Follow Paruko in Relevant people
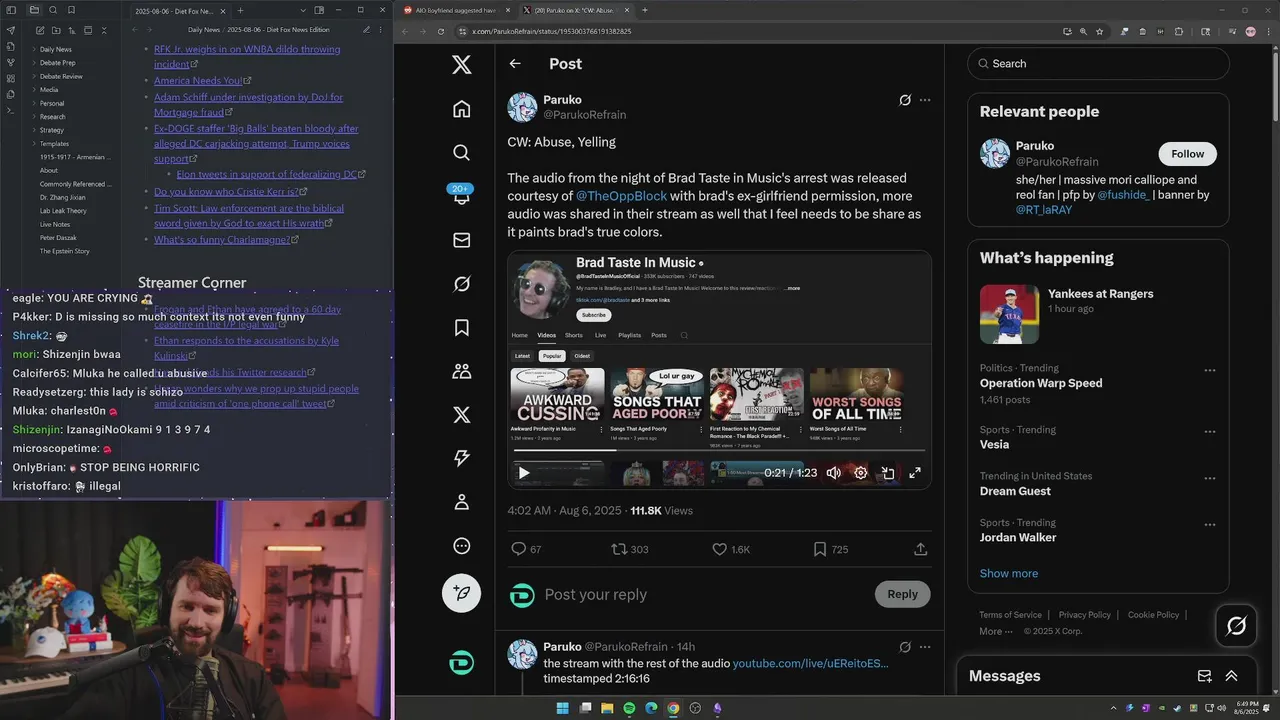This screenshot has width=1280, height=720. (1188, 154)
